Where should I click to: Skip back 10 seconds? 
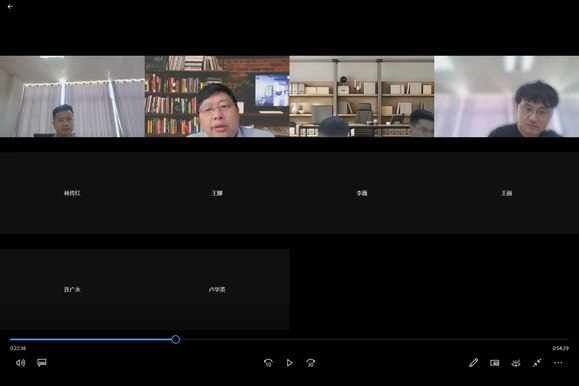[x=268, y=363]
